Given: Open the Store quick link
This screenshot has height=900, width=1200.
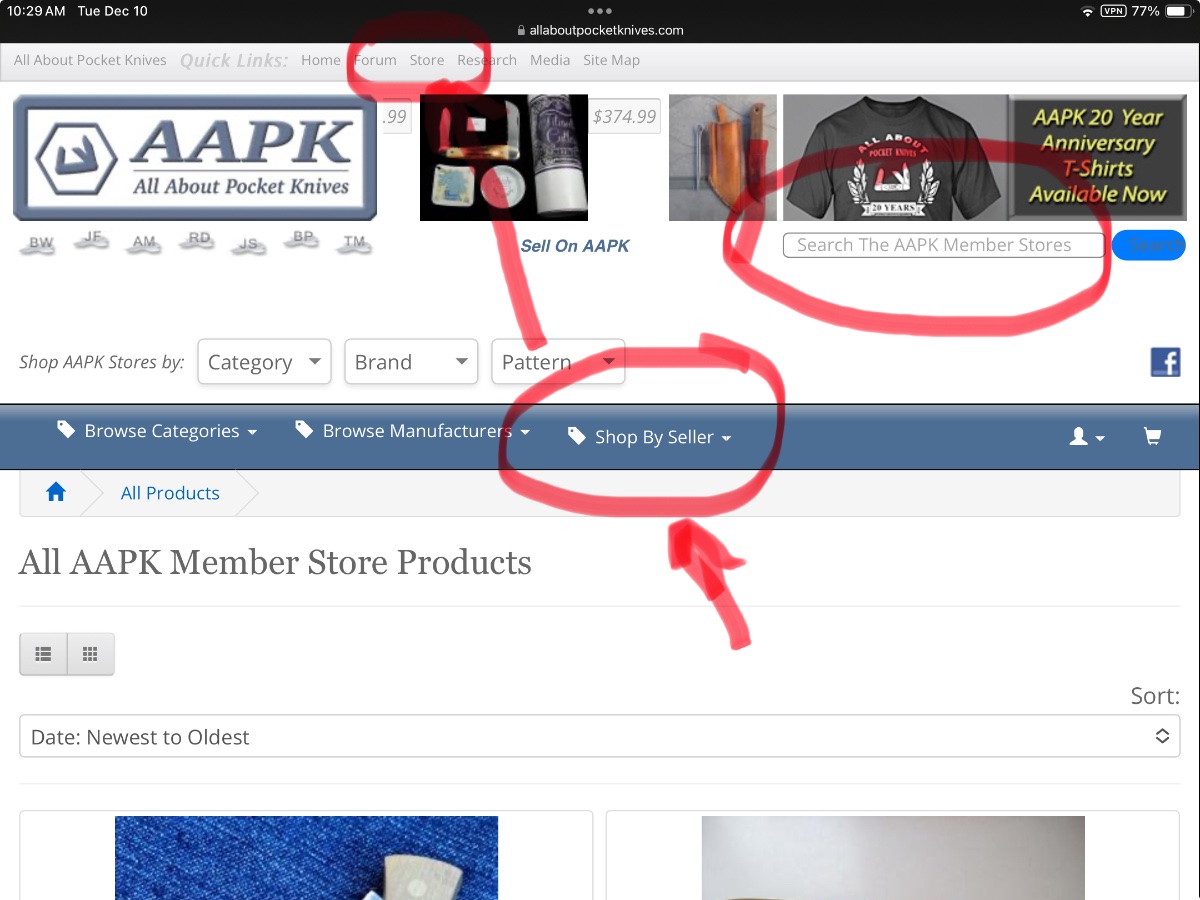Looking at the screenshot, I should click(x=427, y=60).
